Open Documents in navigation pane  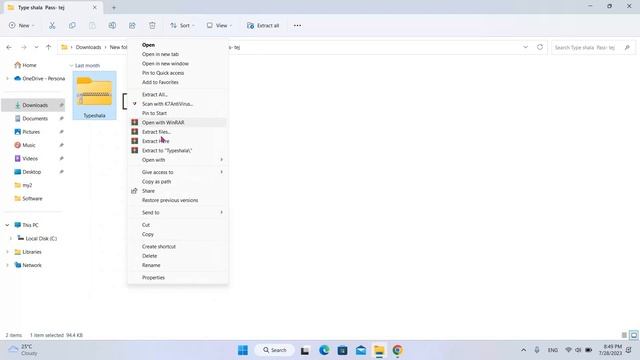pyautogui.click(x=34, y=118)
